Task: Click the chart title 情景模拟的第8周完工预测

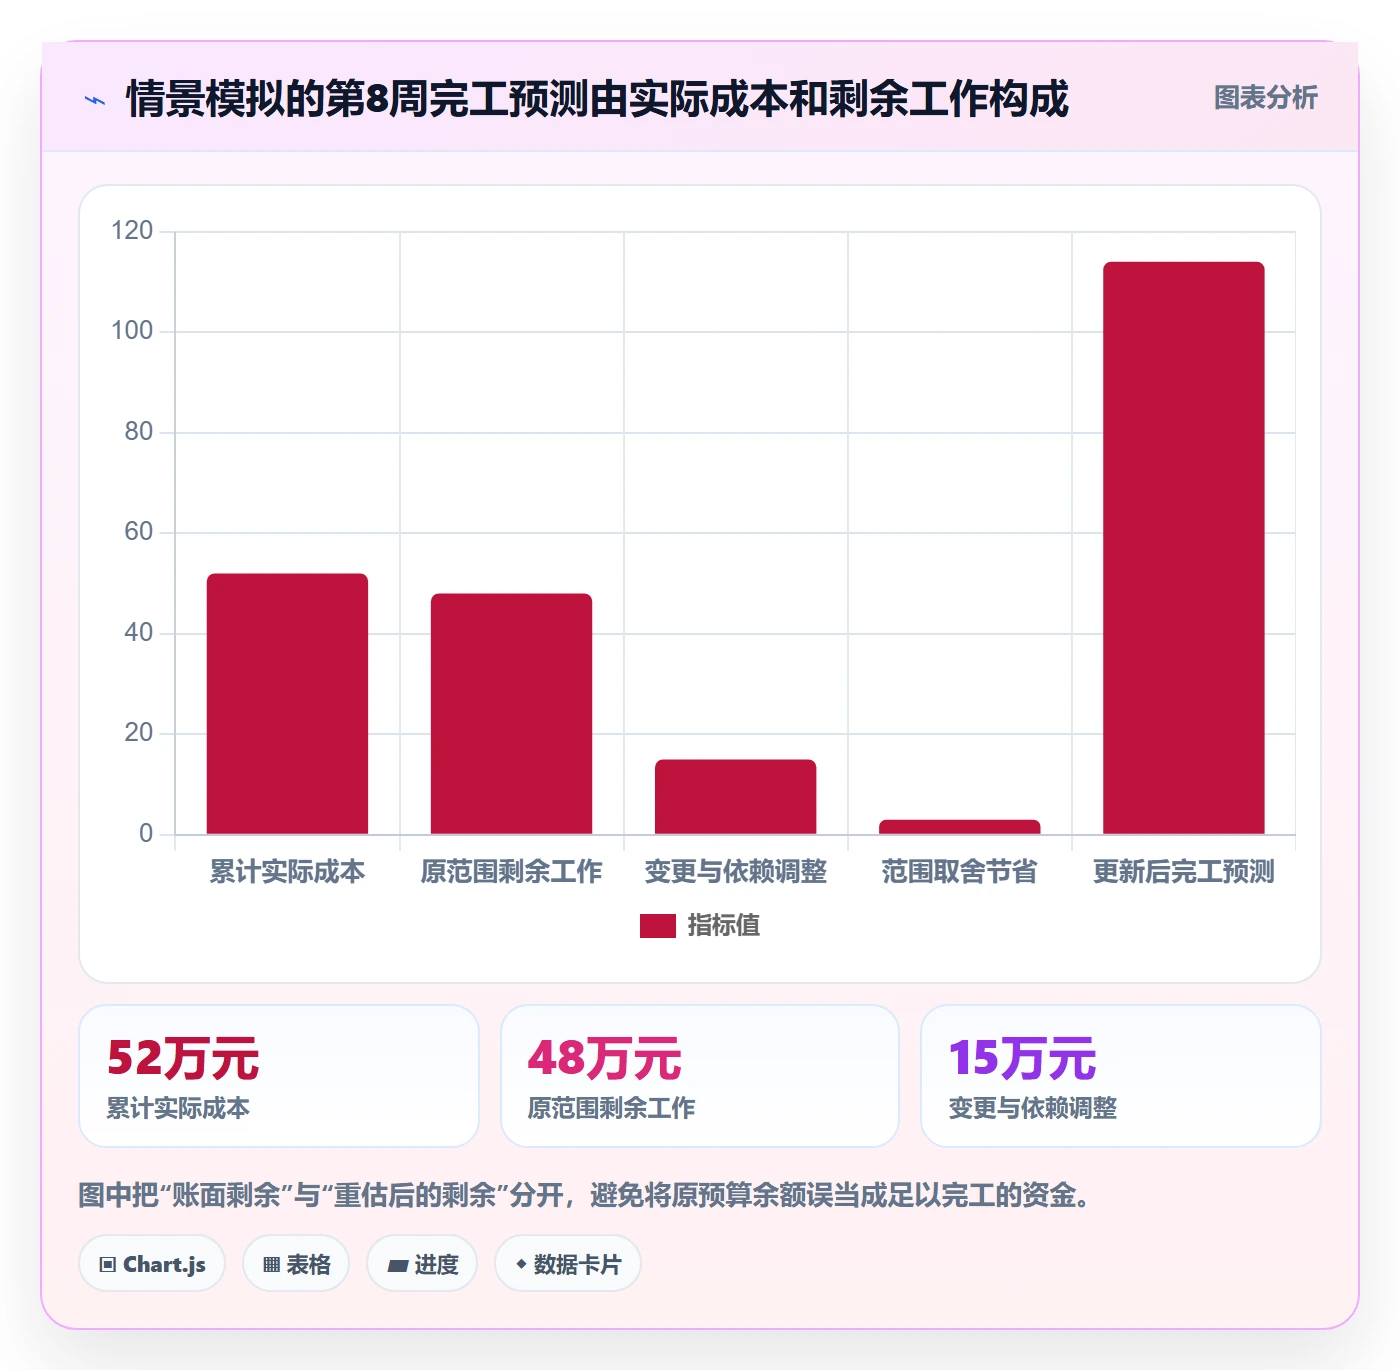Action: click(597, 99)
